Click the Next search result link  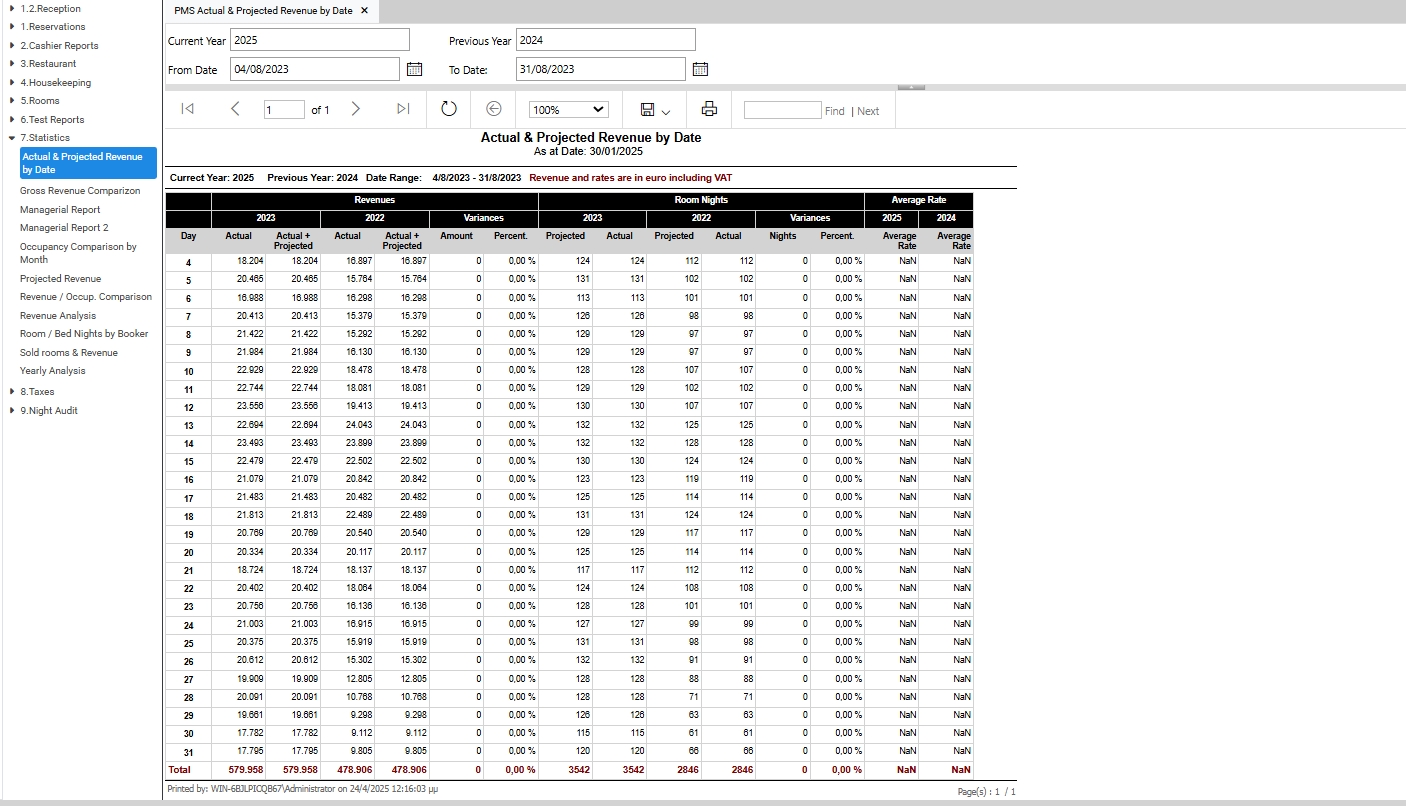868,111
